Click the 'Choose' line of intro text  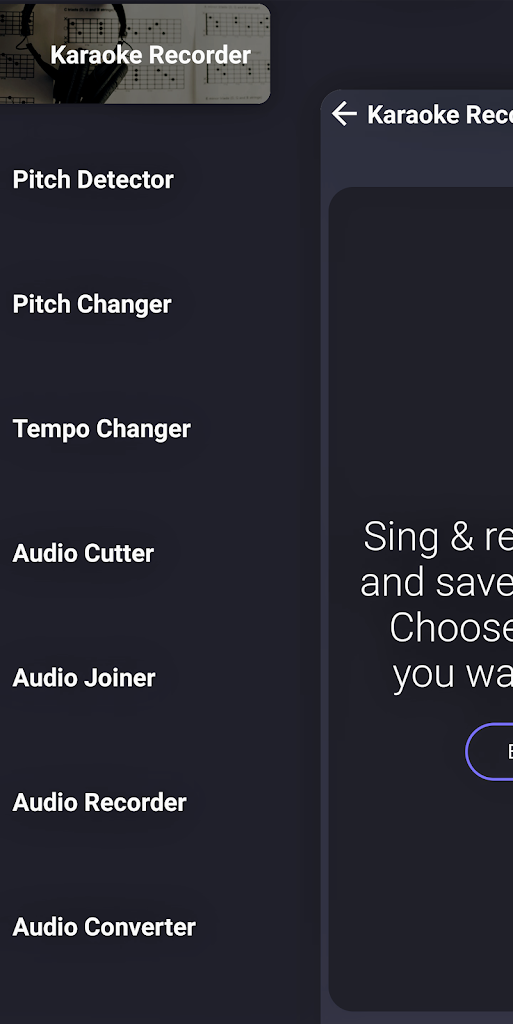451,628
